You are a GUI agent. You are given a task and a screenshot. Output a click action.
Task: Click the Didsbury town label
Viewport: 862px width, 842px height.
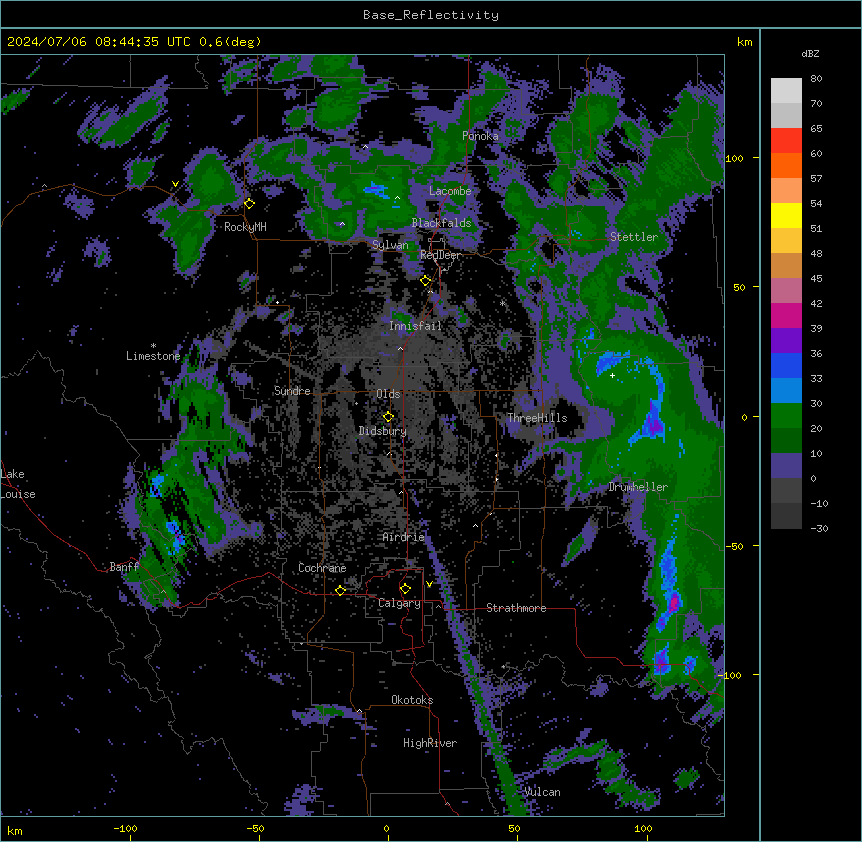coord(383,431)
